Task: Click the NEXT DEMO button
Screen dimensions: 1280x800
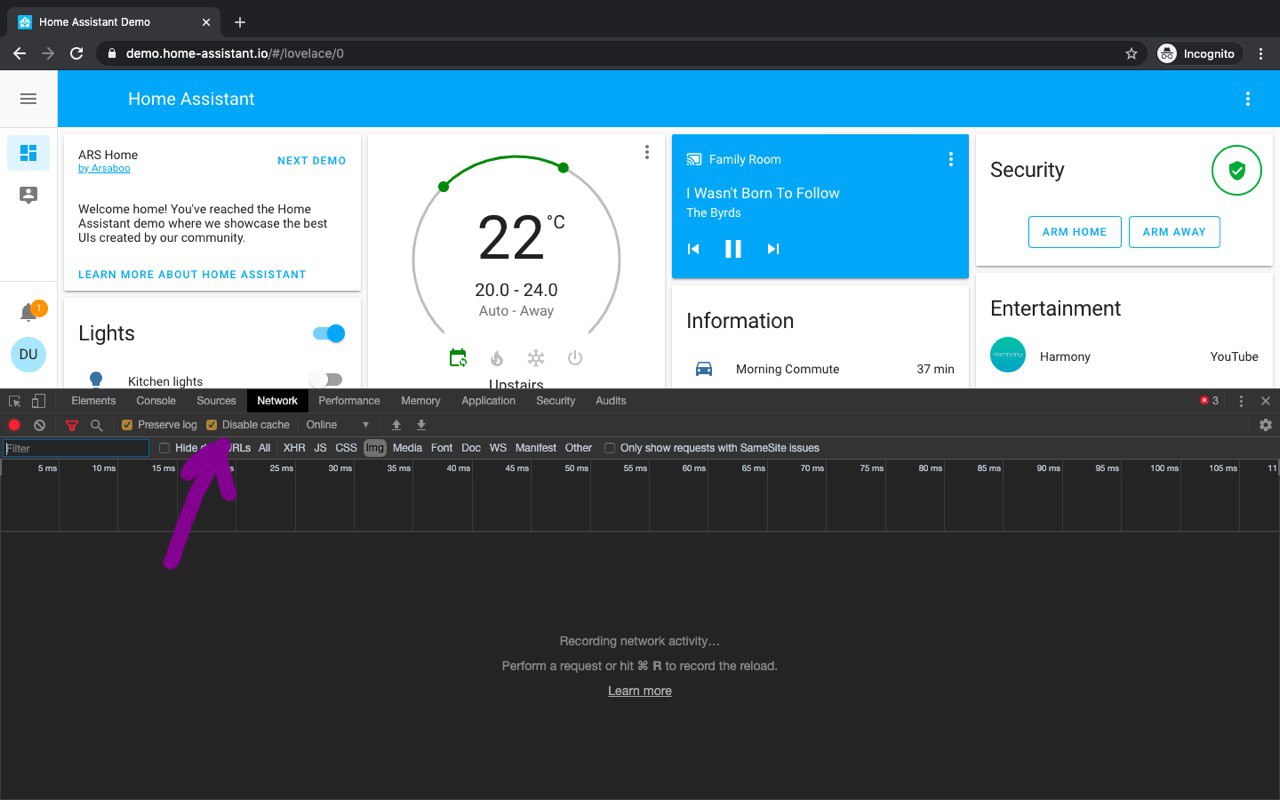Action: 312,160
